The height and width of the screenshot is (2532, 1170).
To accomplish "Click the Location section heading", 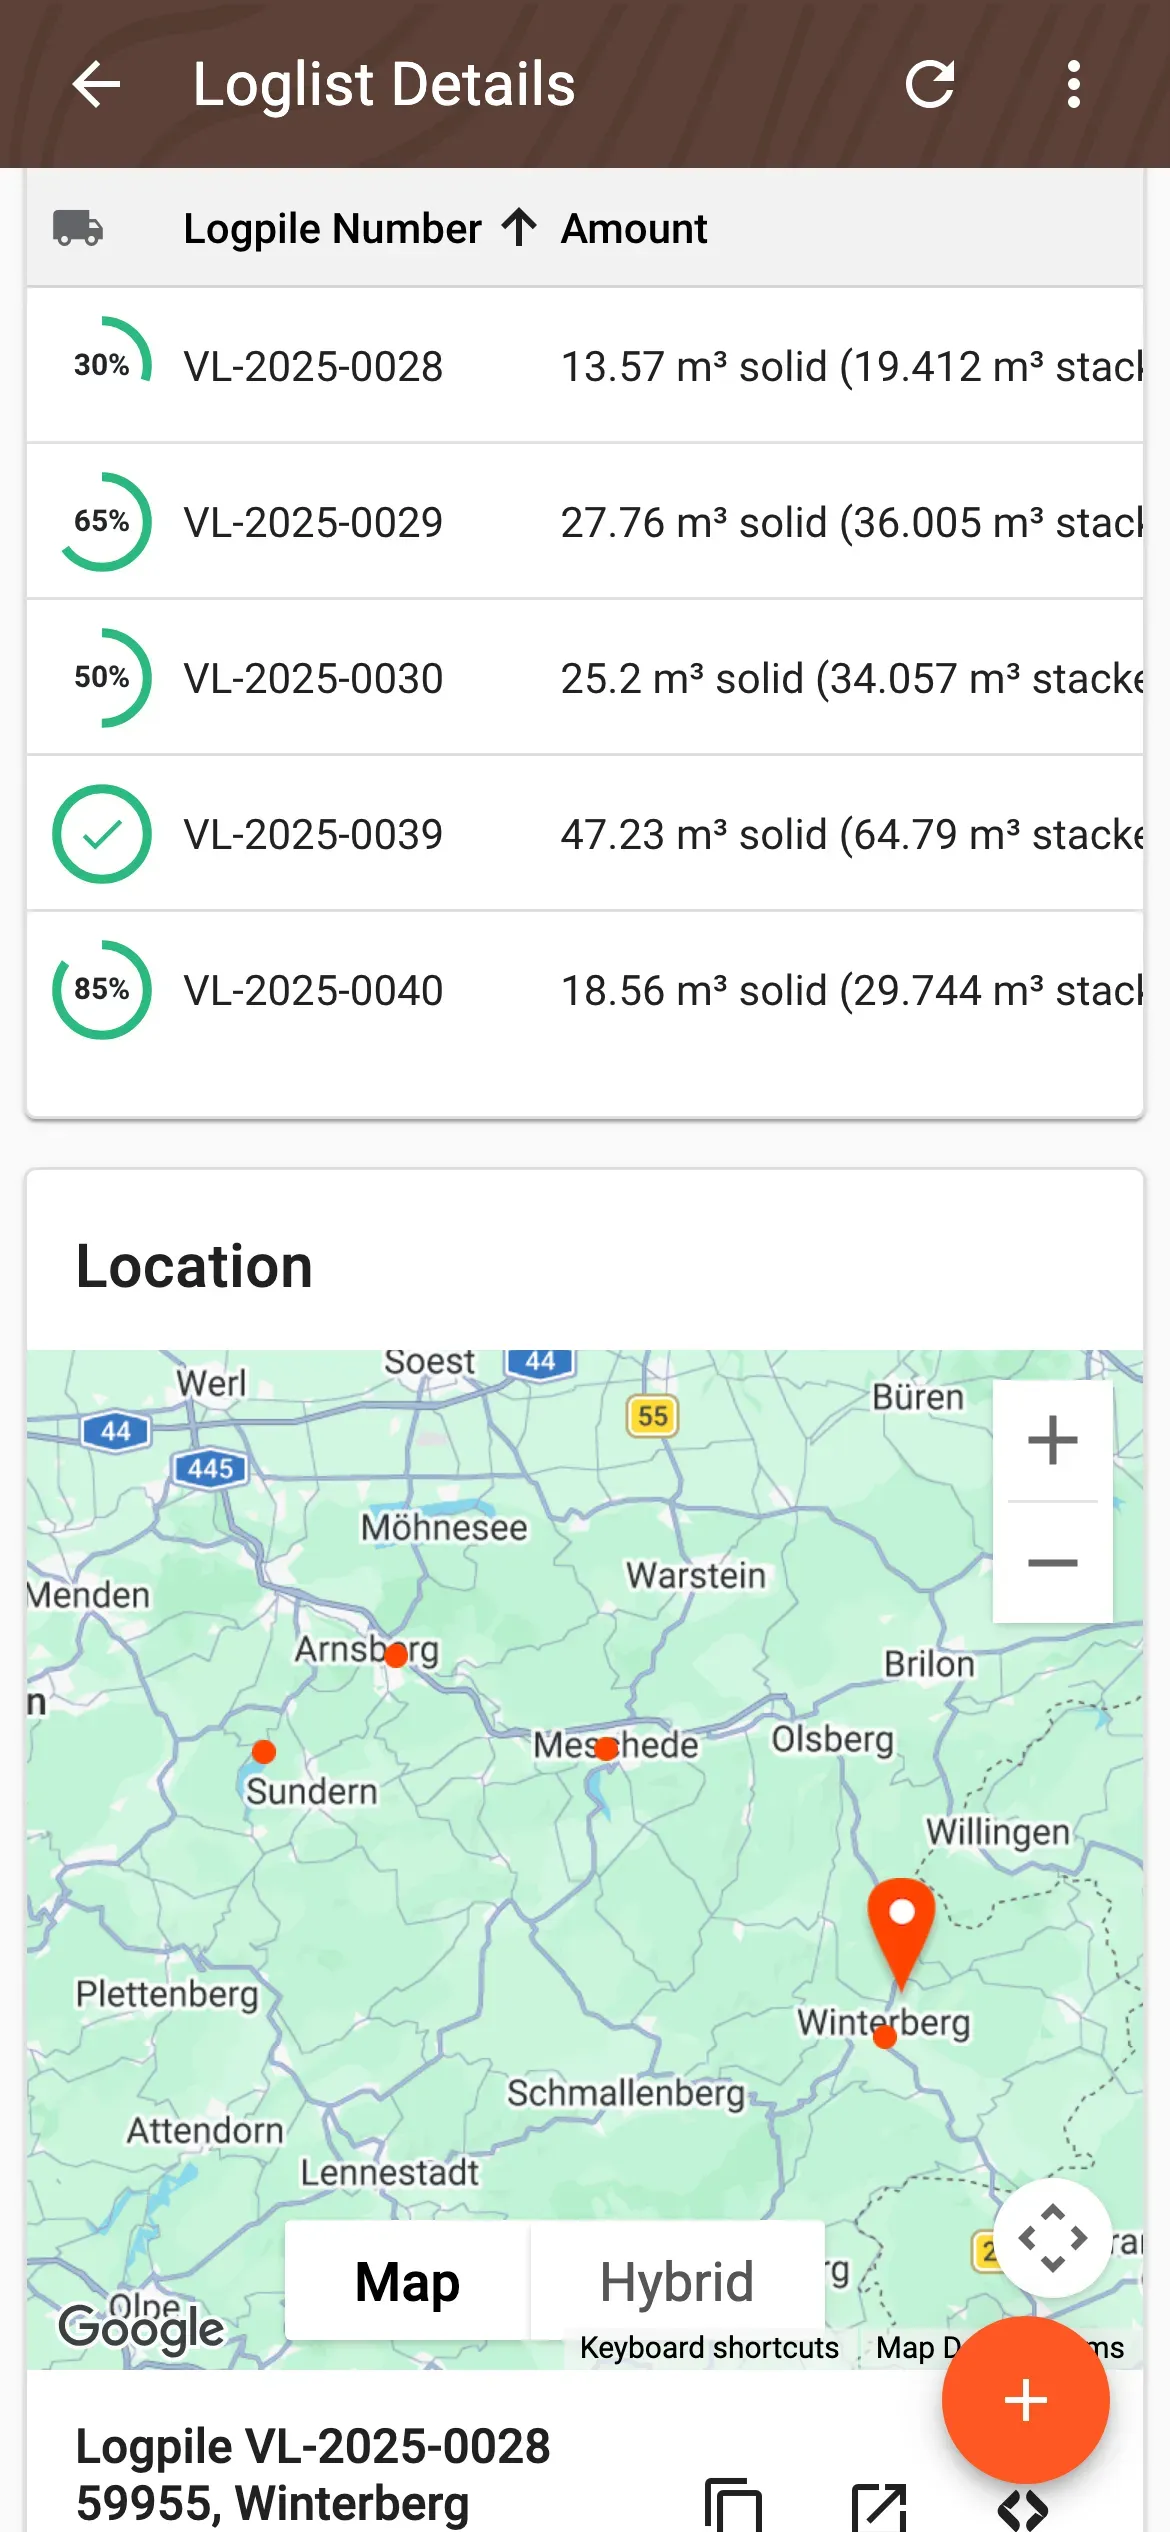I will click(194, 1266).
